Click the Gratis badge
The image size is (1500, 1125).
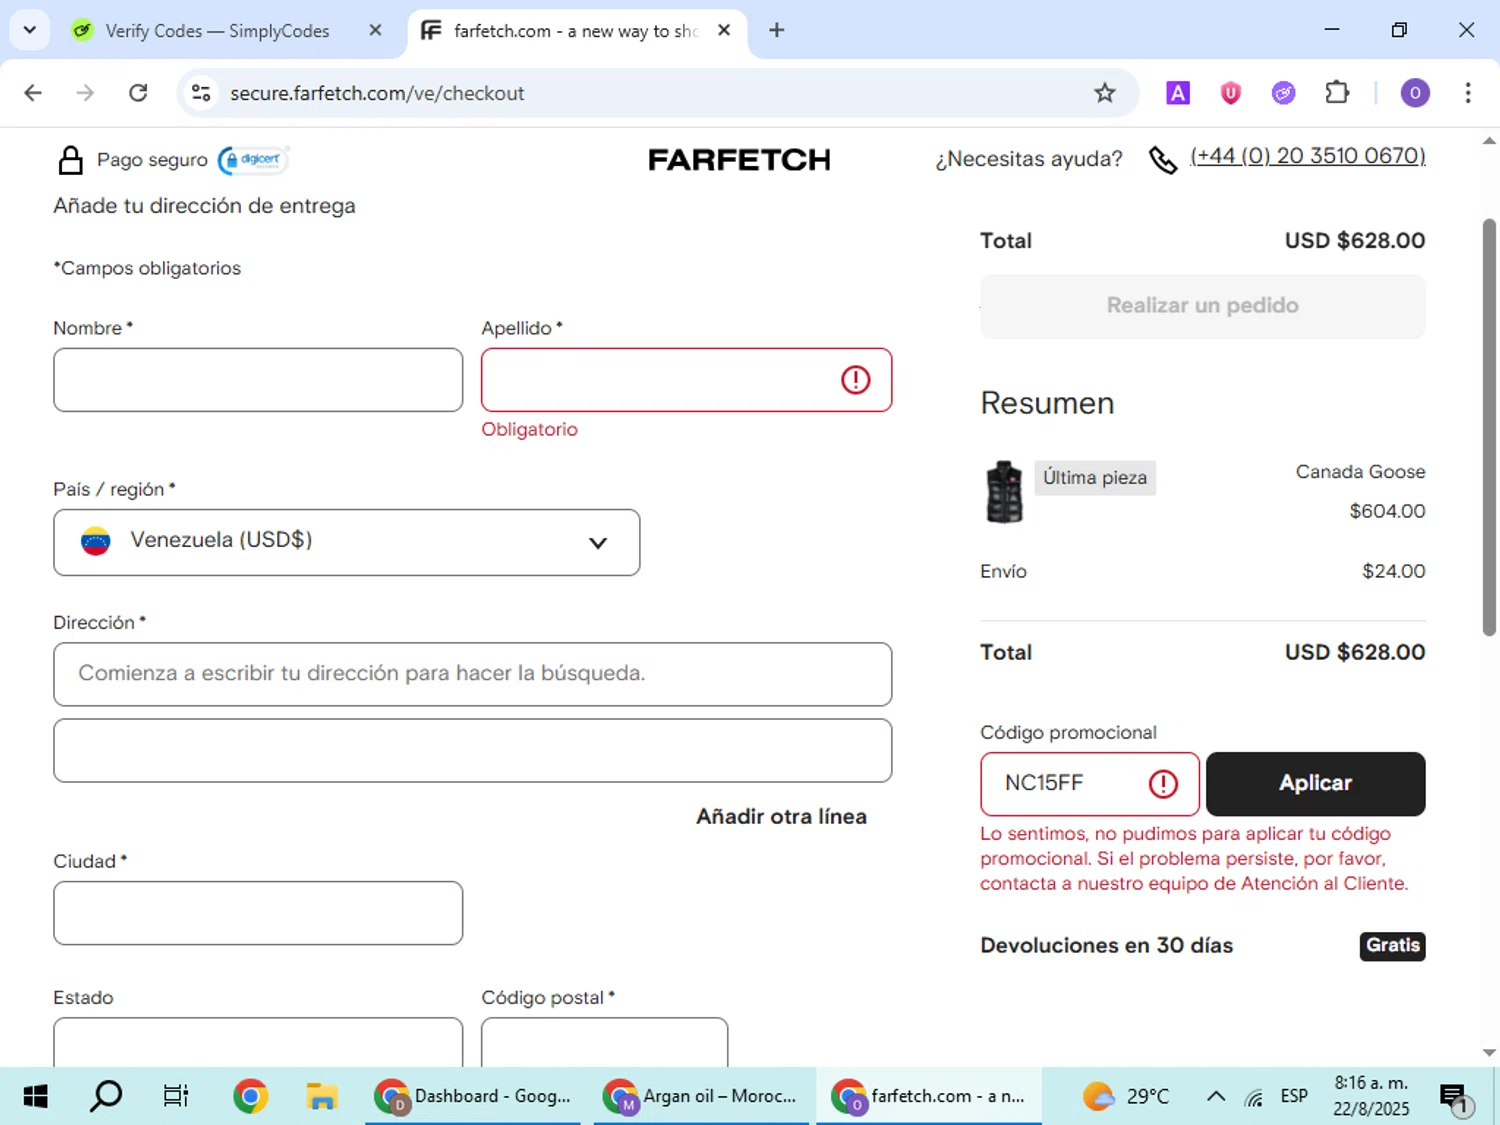coord(1392,946)
